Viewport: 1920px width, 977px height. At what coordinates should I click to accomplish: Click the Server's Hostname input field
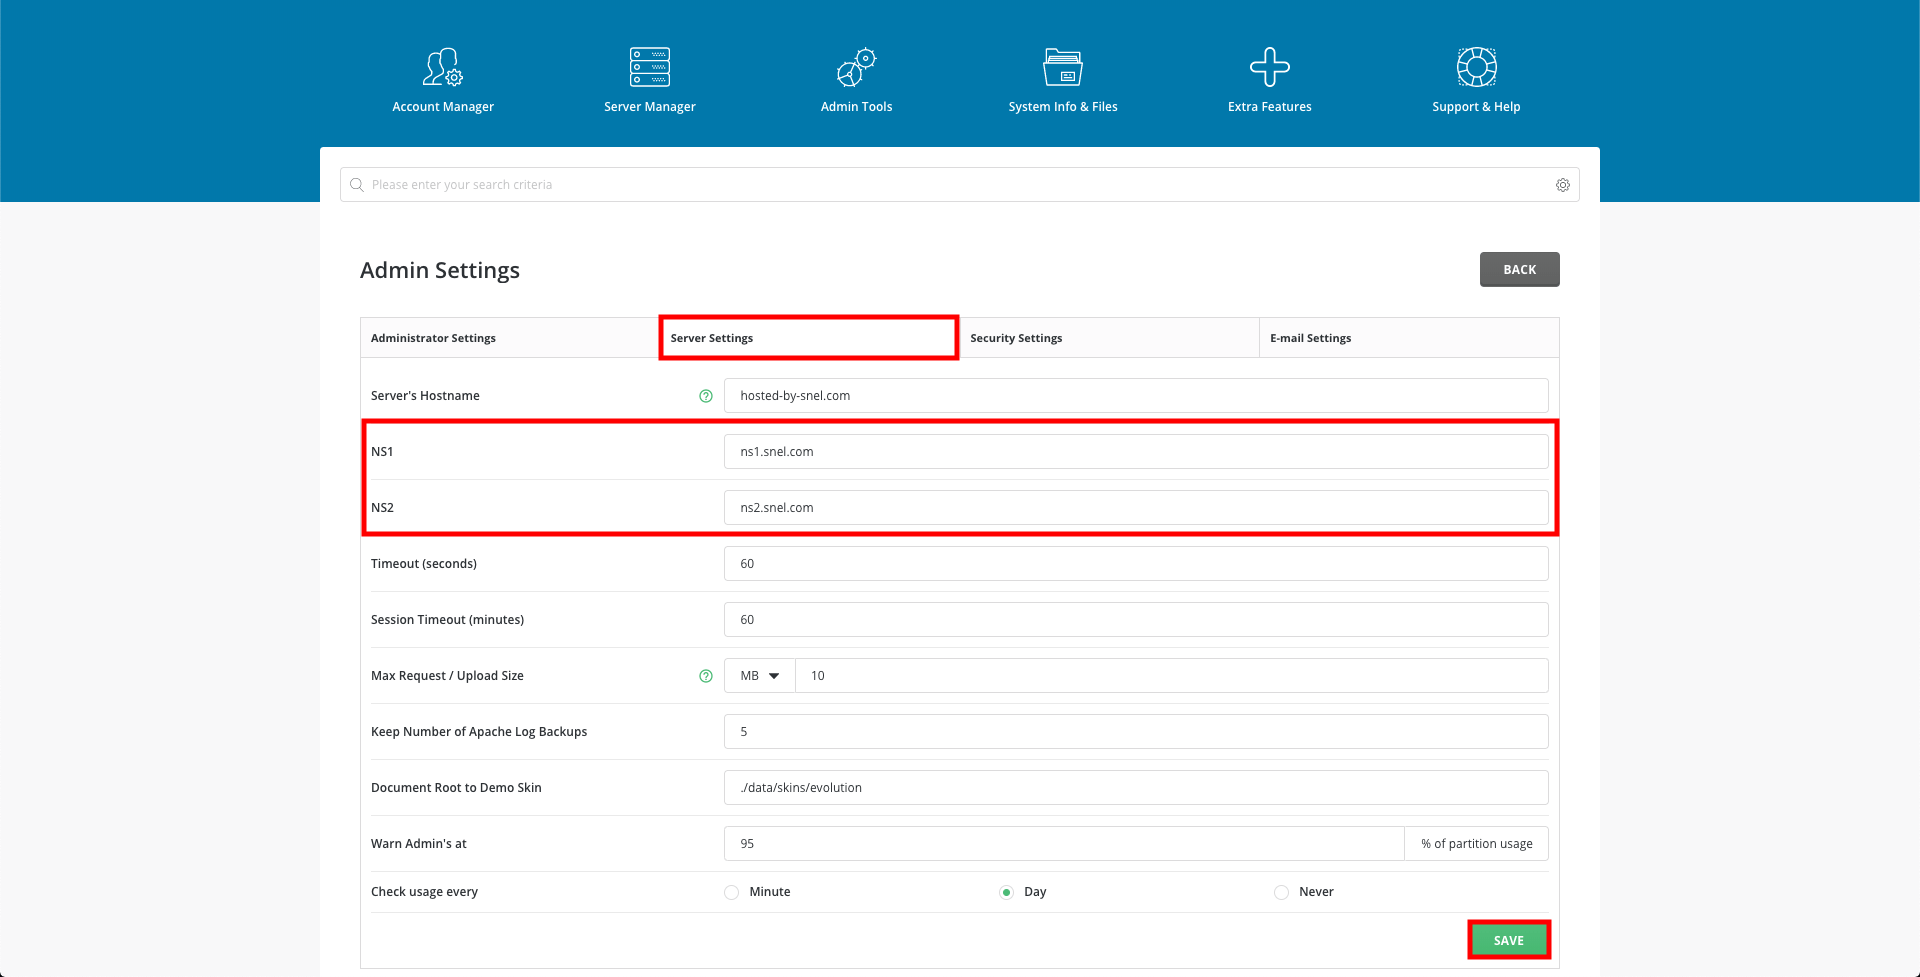coord(1136,396)
